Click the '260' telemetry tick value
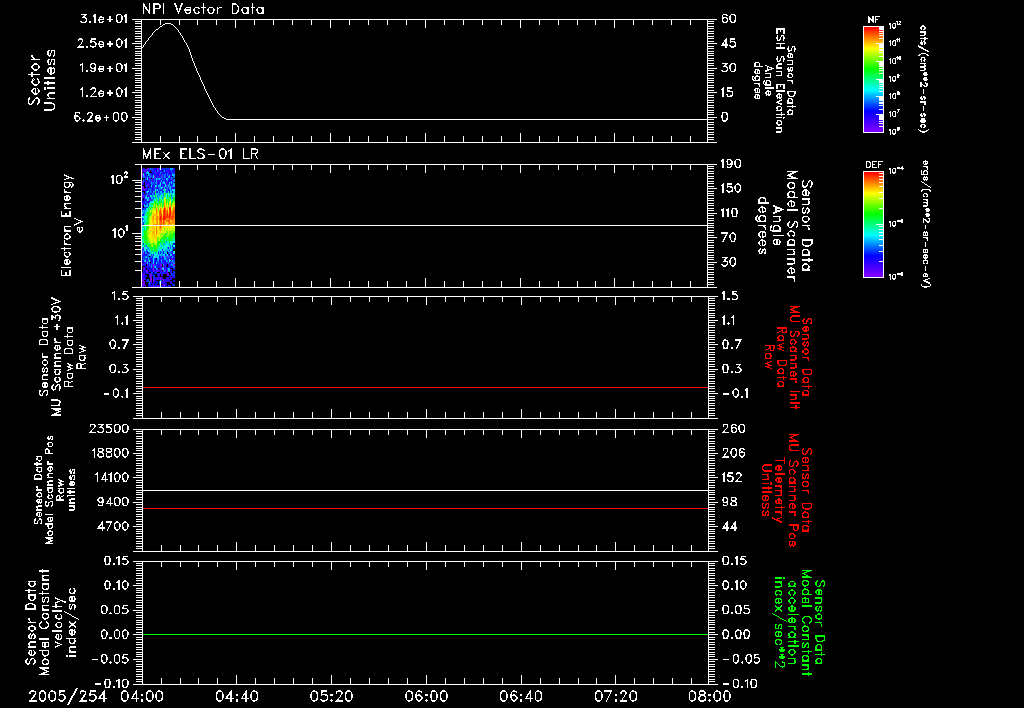The height and width of the screenshot is (708, 1024). pyautogui.click(x=732, y=429)
